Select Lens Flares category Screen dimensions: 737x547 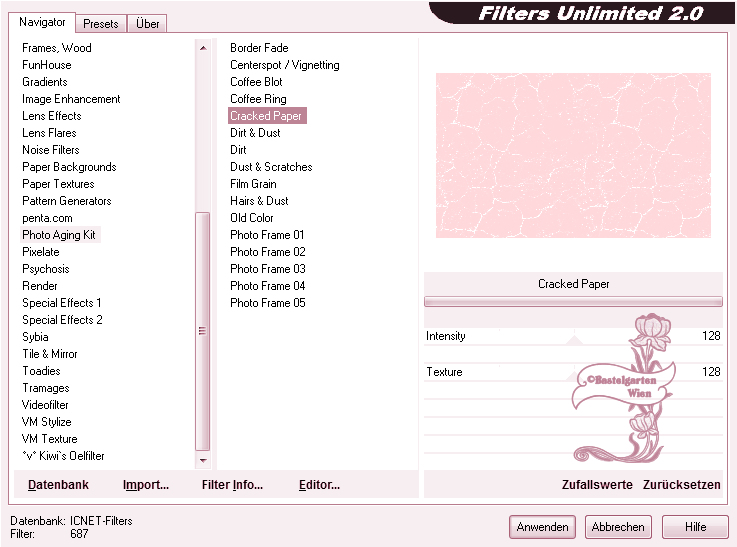tap(49, 133)
